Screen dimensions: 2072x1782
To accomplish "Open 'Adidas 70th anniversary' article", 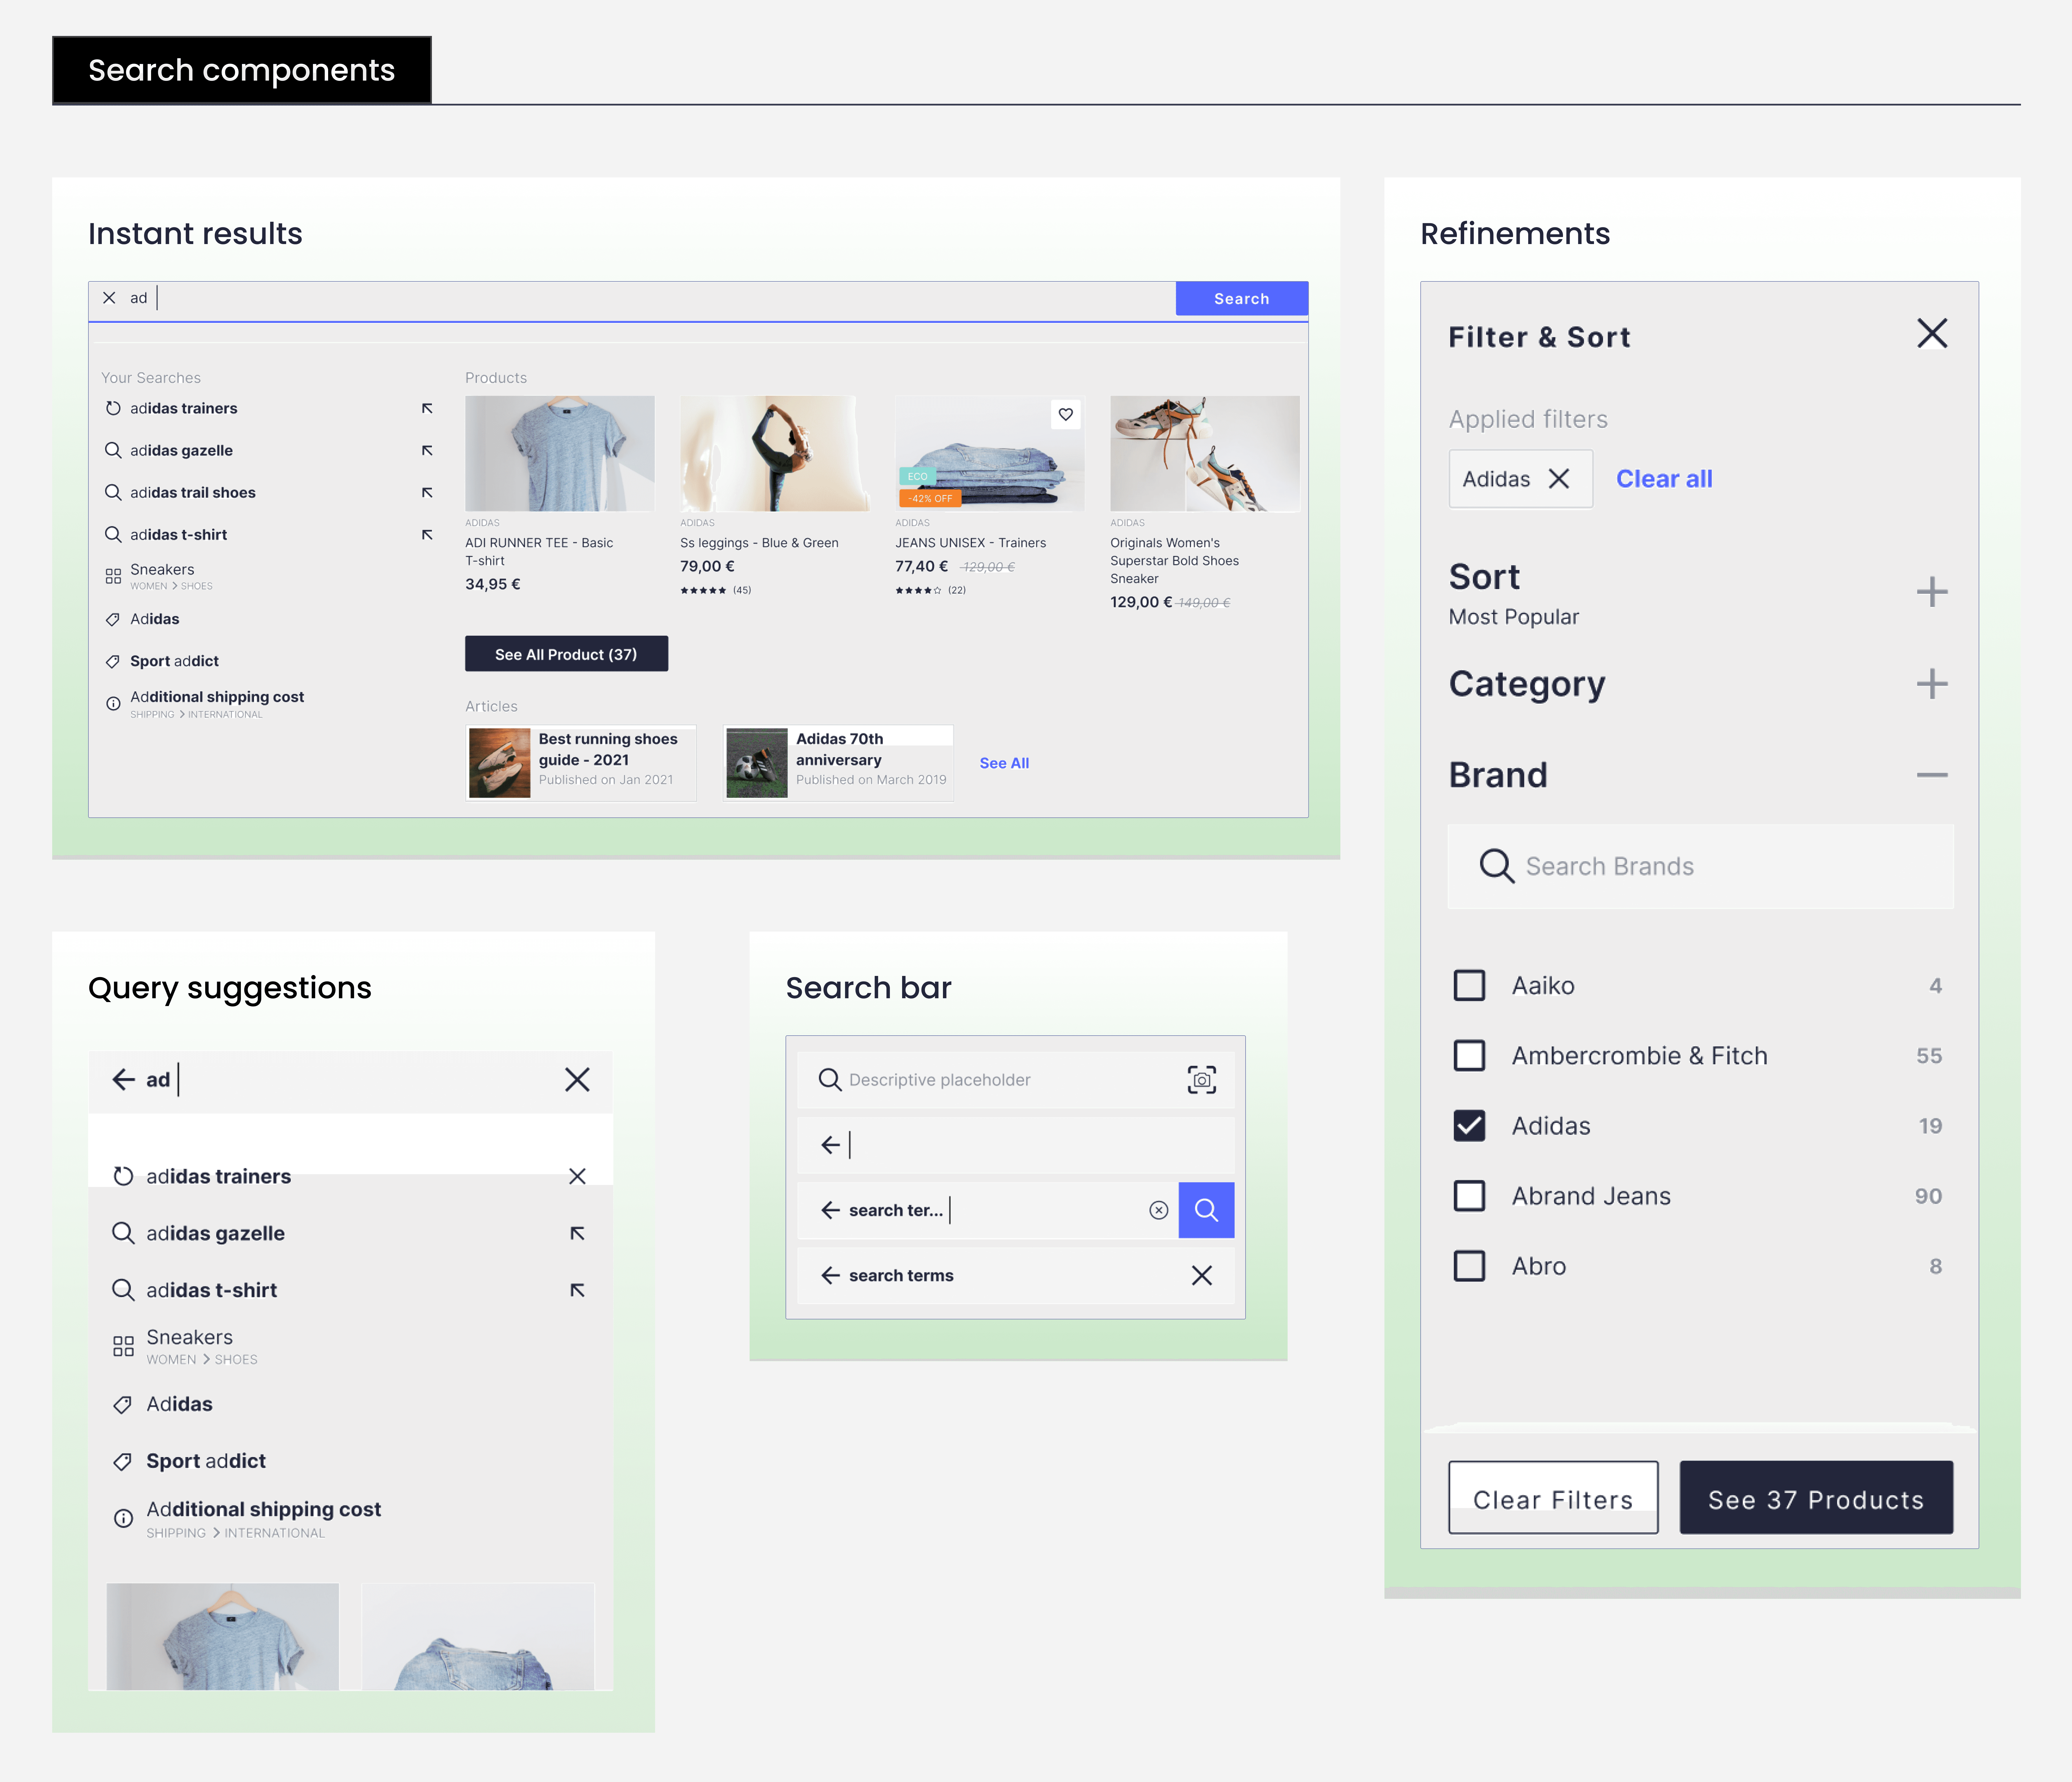I will pyautogui.click(x=838, y=763).
